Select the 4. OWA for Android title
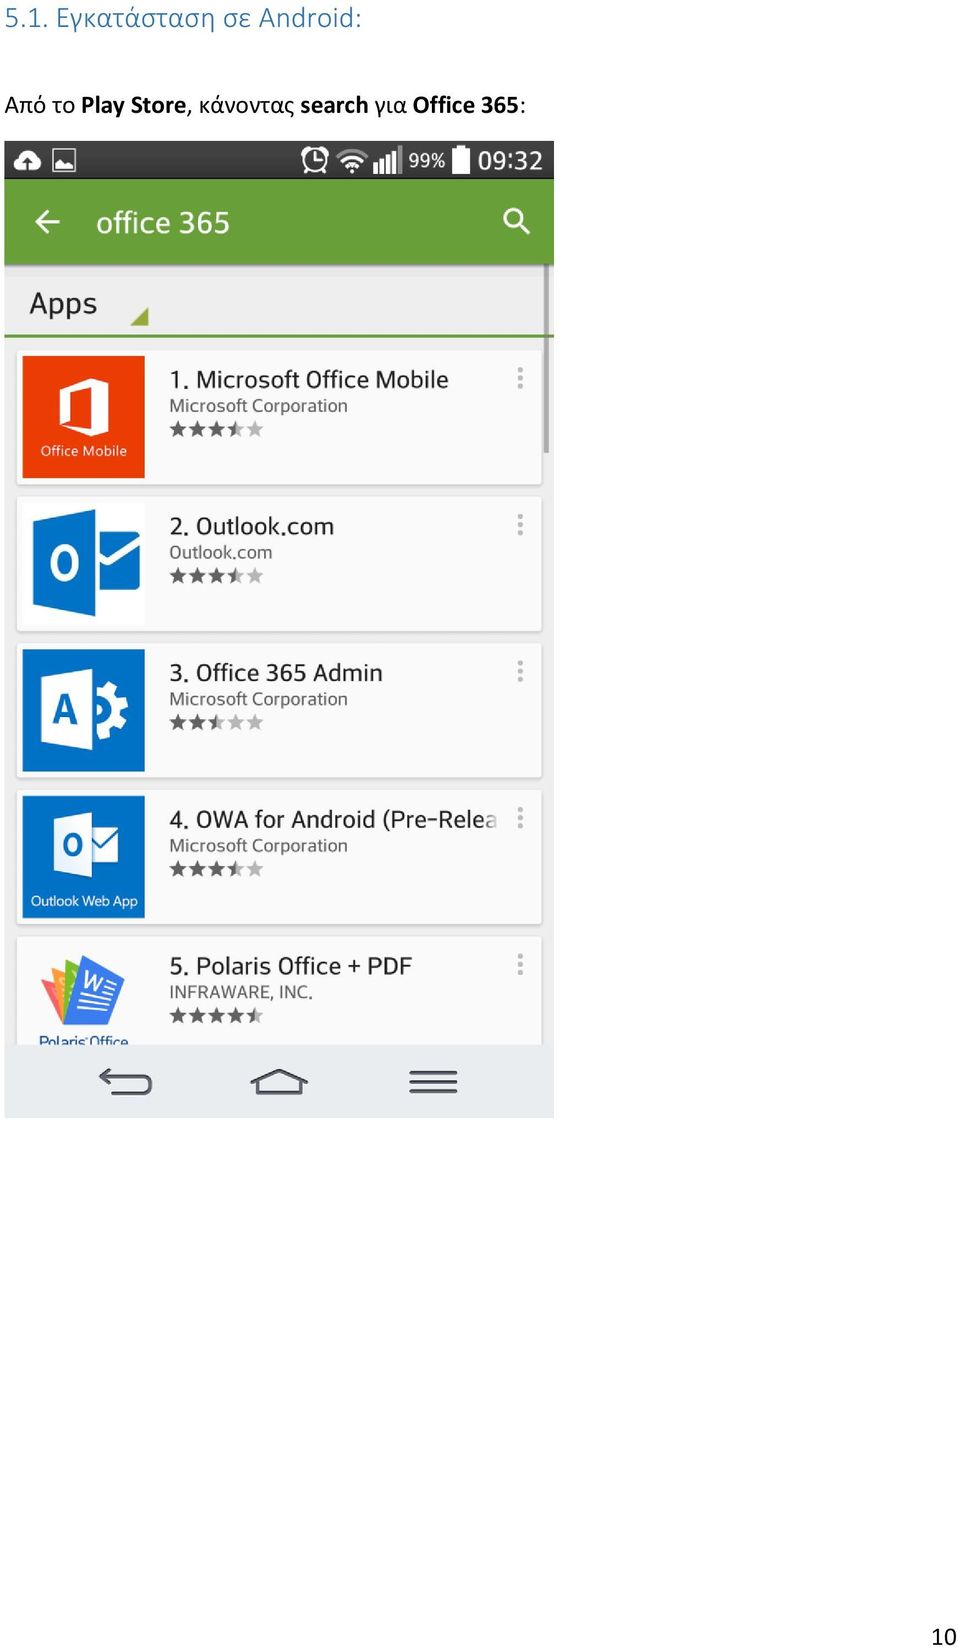 333,820
